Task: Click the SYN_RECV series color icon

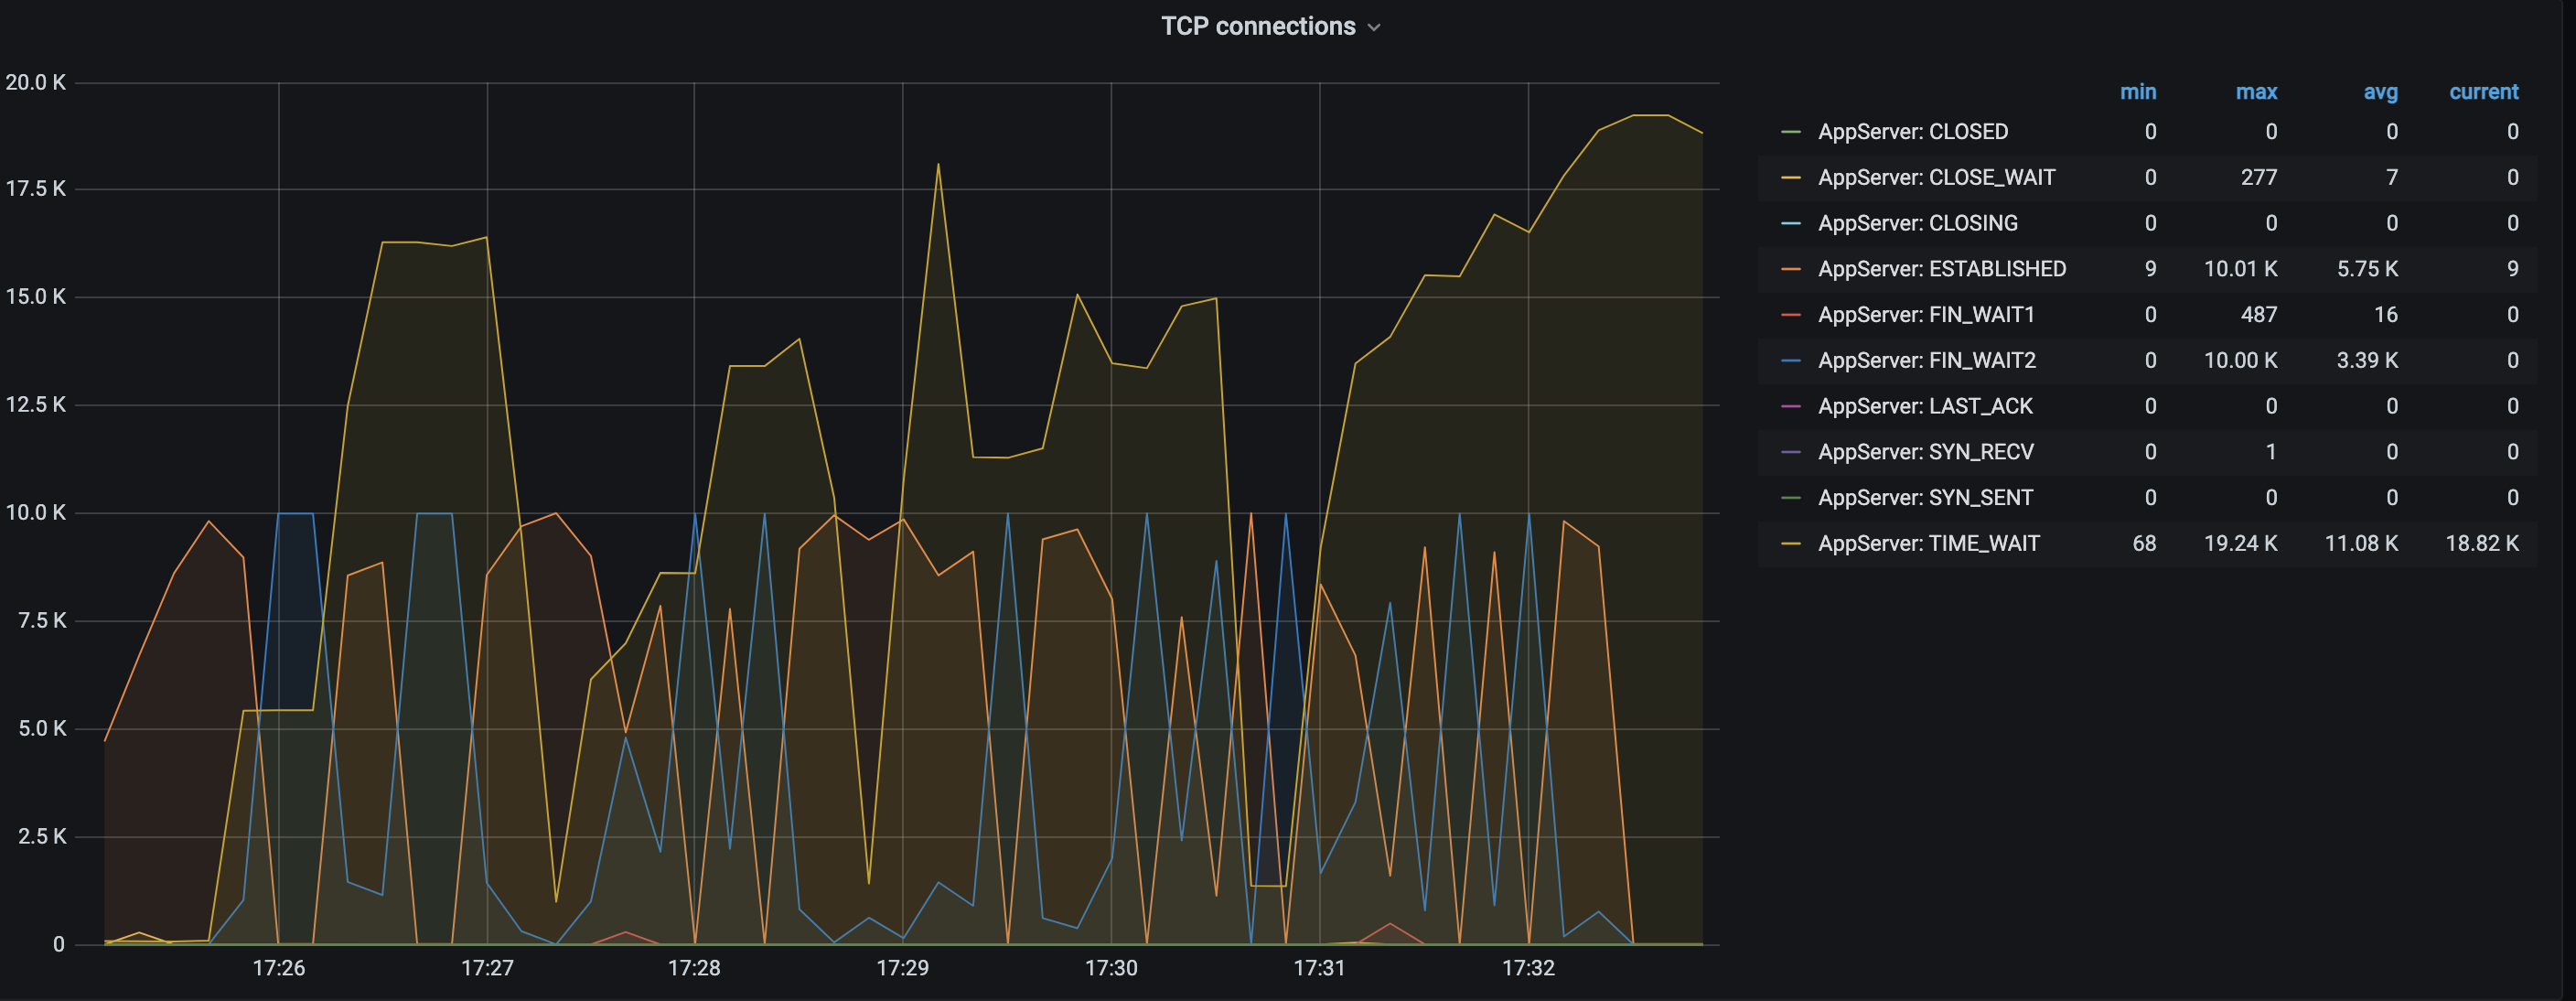Action: click(x=1790, y=452)
